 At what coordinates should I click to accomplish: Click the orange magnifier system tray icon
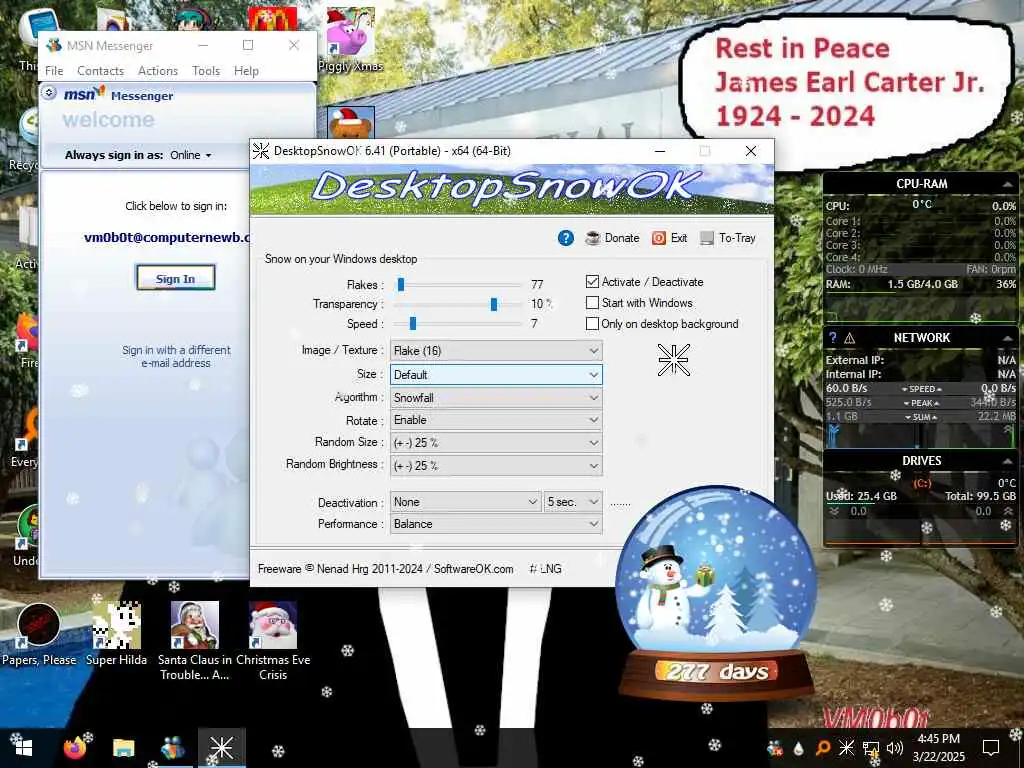[822, 748]
